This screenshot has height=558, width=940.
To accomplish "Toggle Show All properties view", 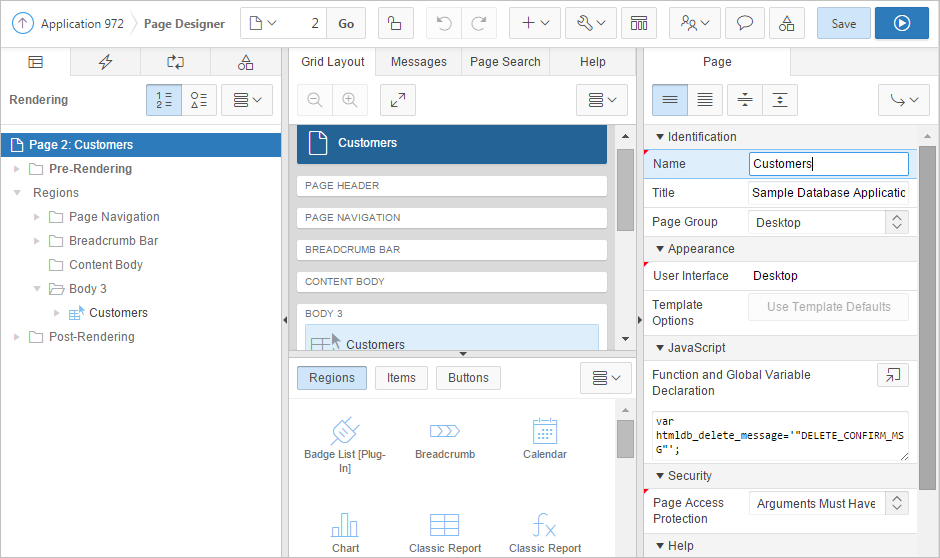I will point(705,100).
